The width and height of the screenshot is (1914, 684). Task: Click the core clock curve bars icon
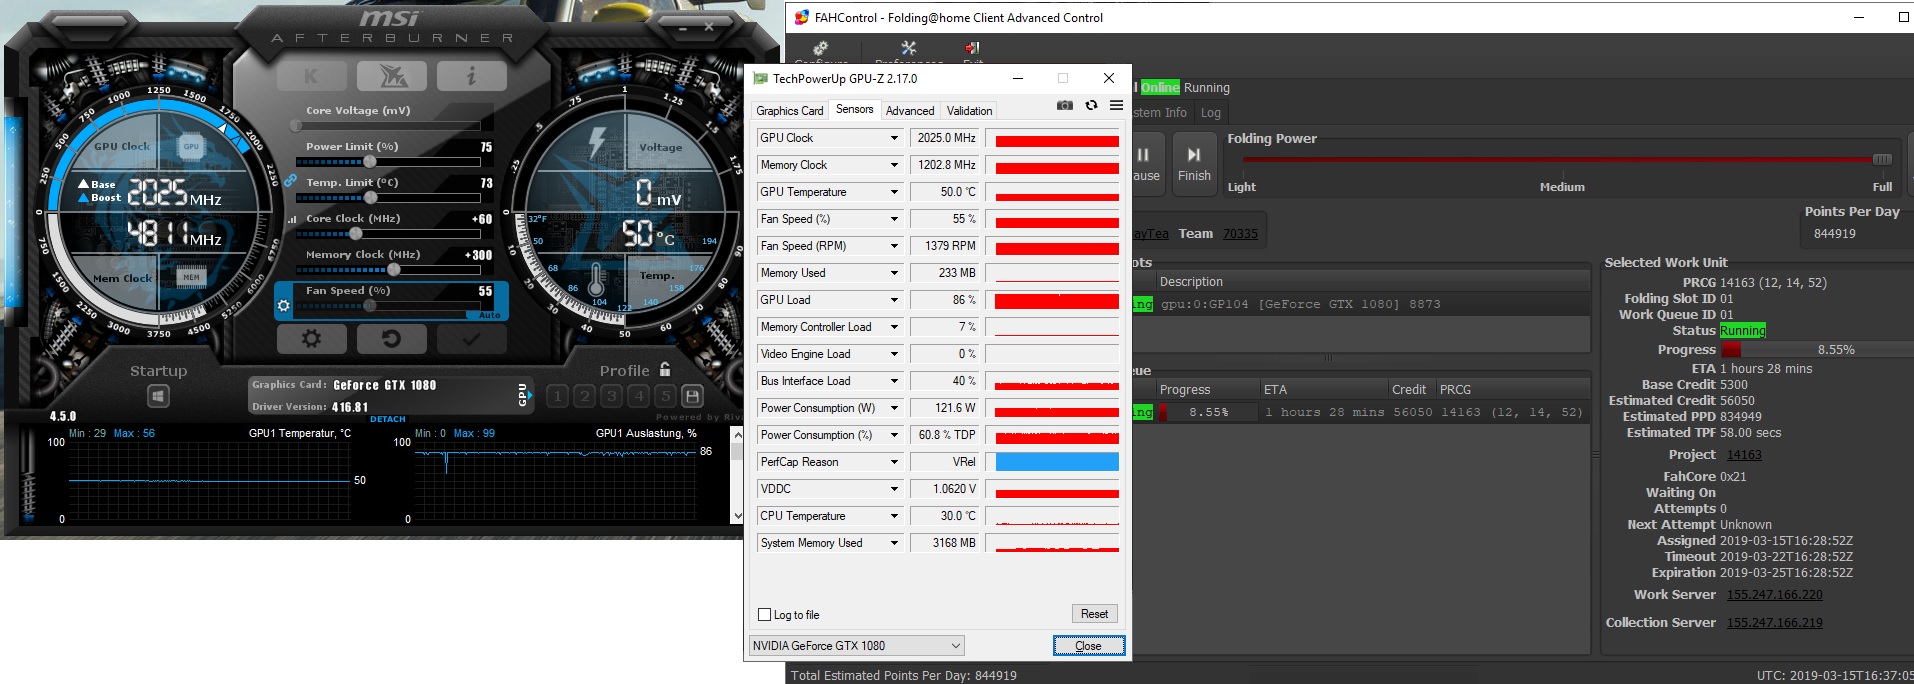point(292,219)
